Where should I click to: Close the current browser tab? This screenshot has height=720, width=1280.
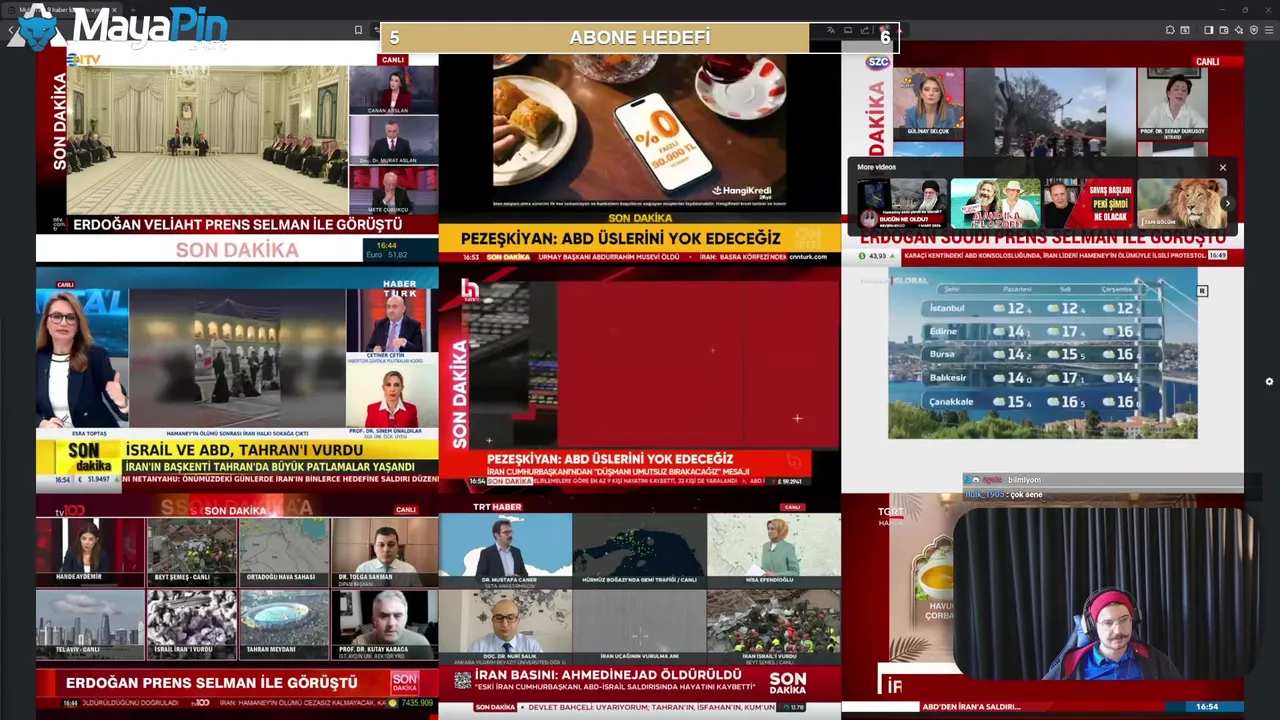(x=114, y=10)
